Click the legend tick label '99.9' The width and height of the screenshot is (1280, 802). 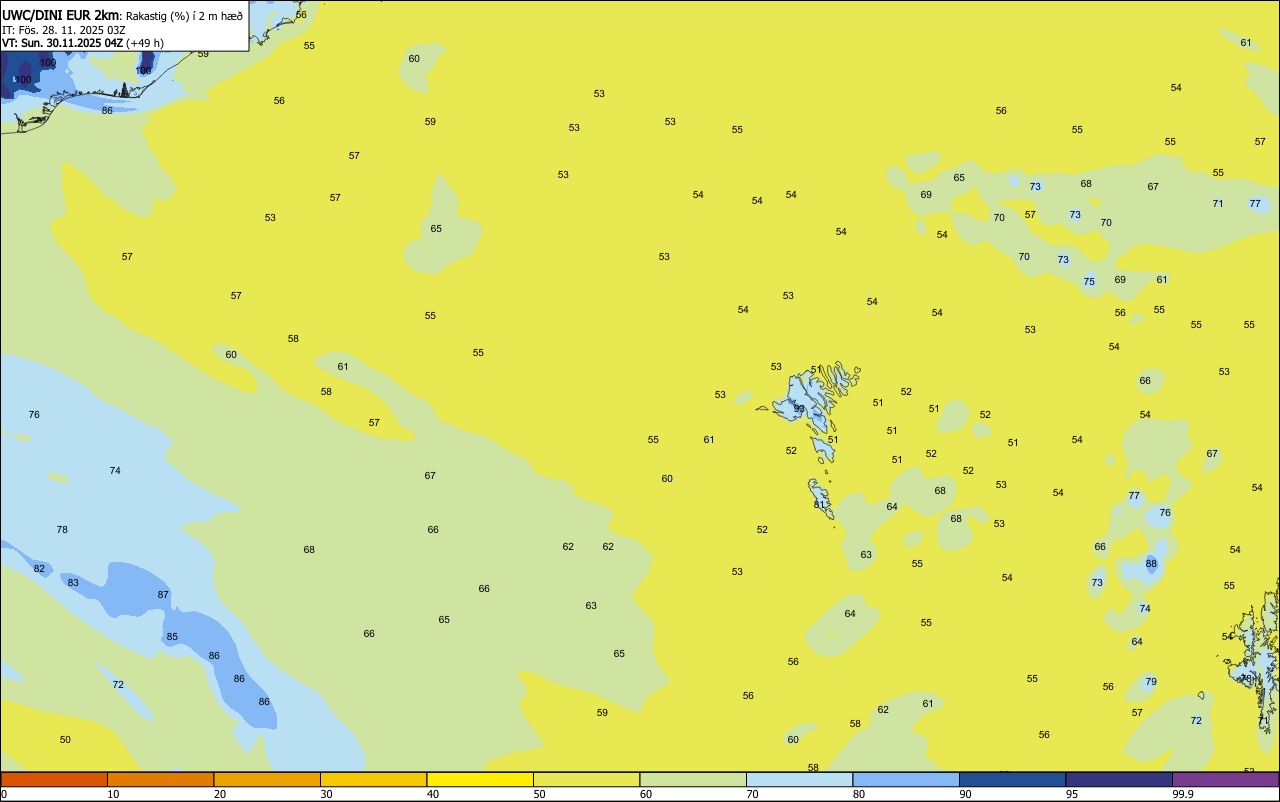[1183, 794]
